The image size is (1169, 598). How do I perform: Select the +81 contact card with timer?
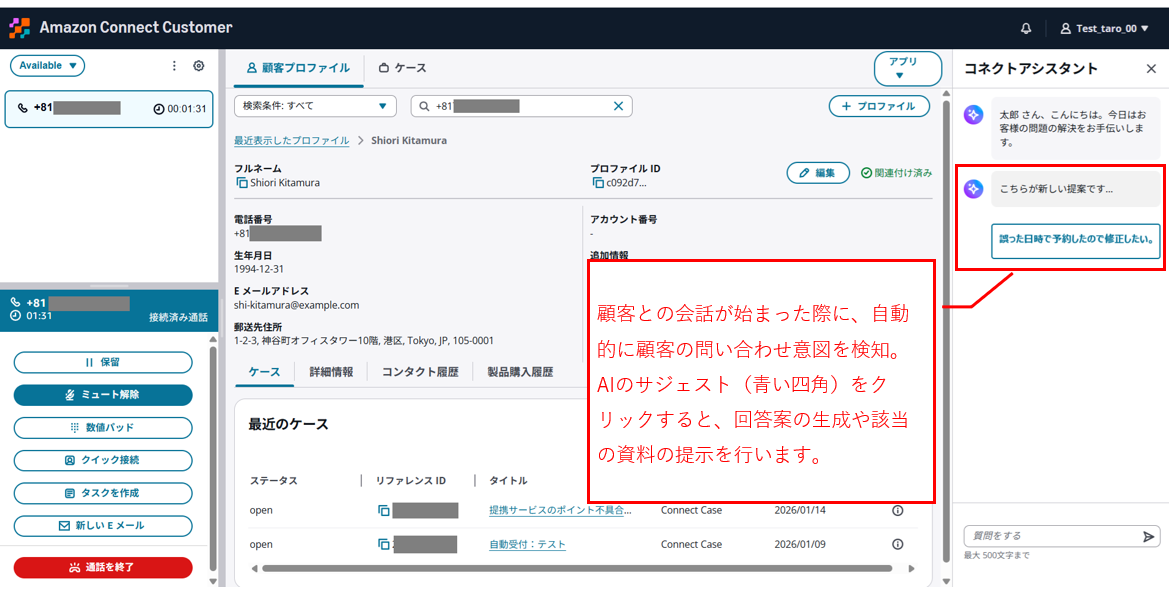(109, 109)
